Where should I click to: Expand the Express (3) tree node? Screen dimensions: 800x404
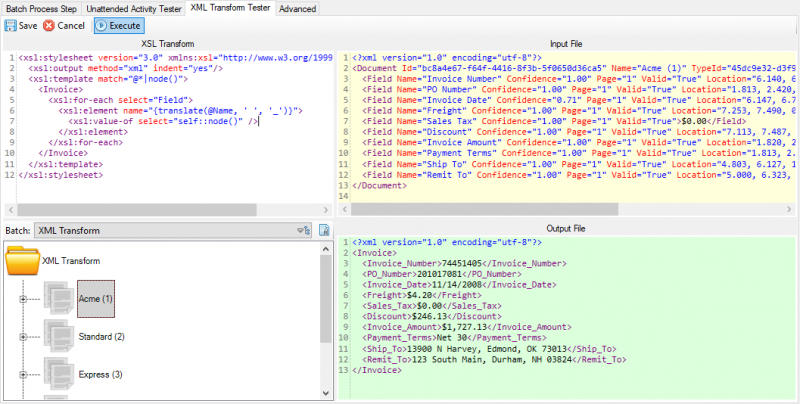click(22, 375)
